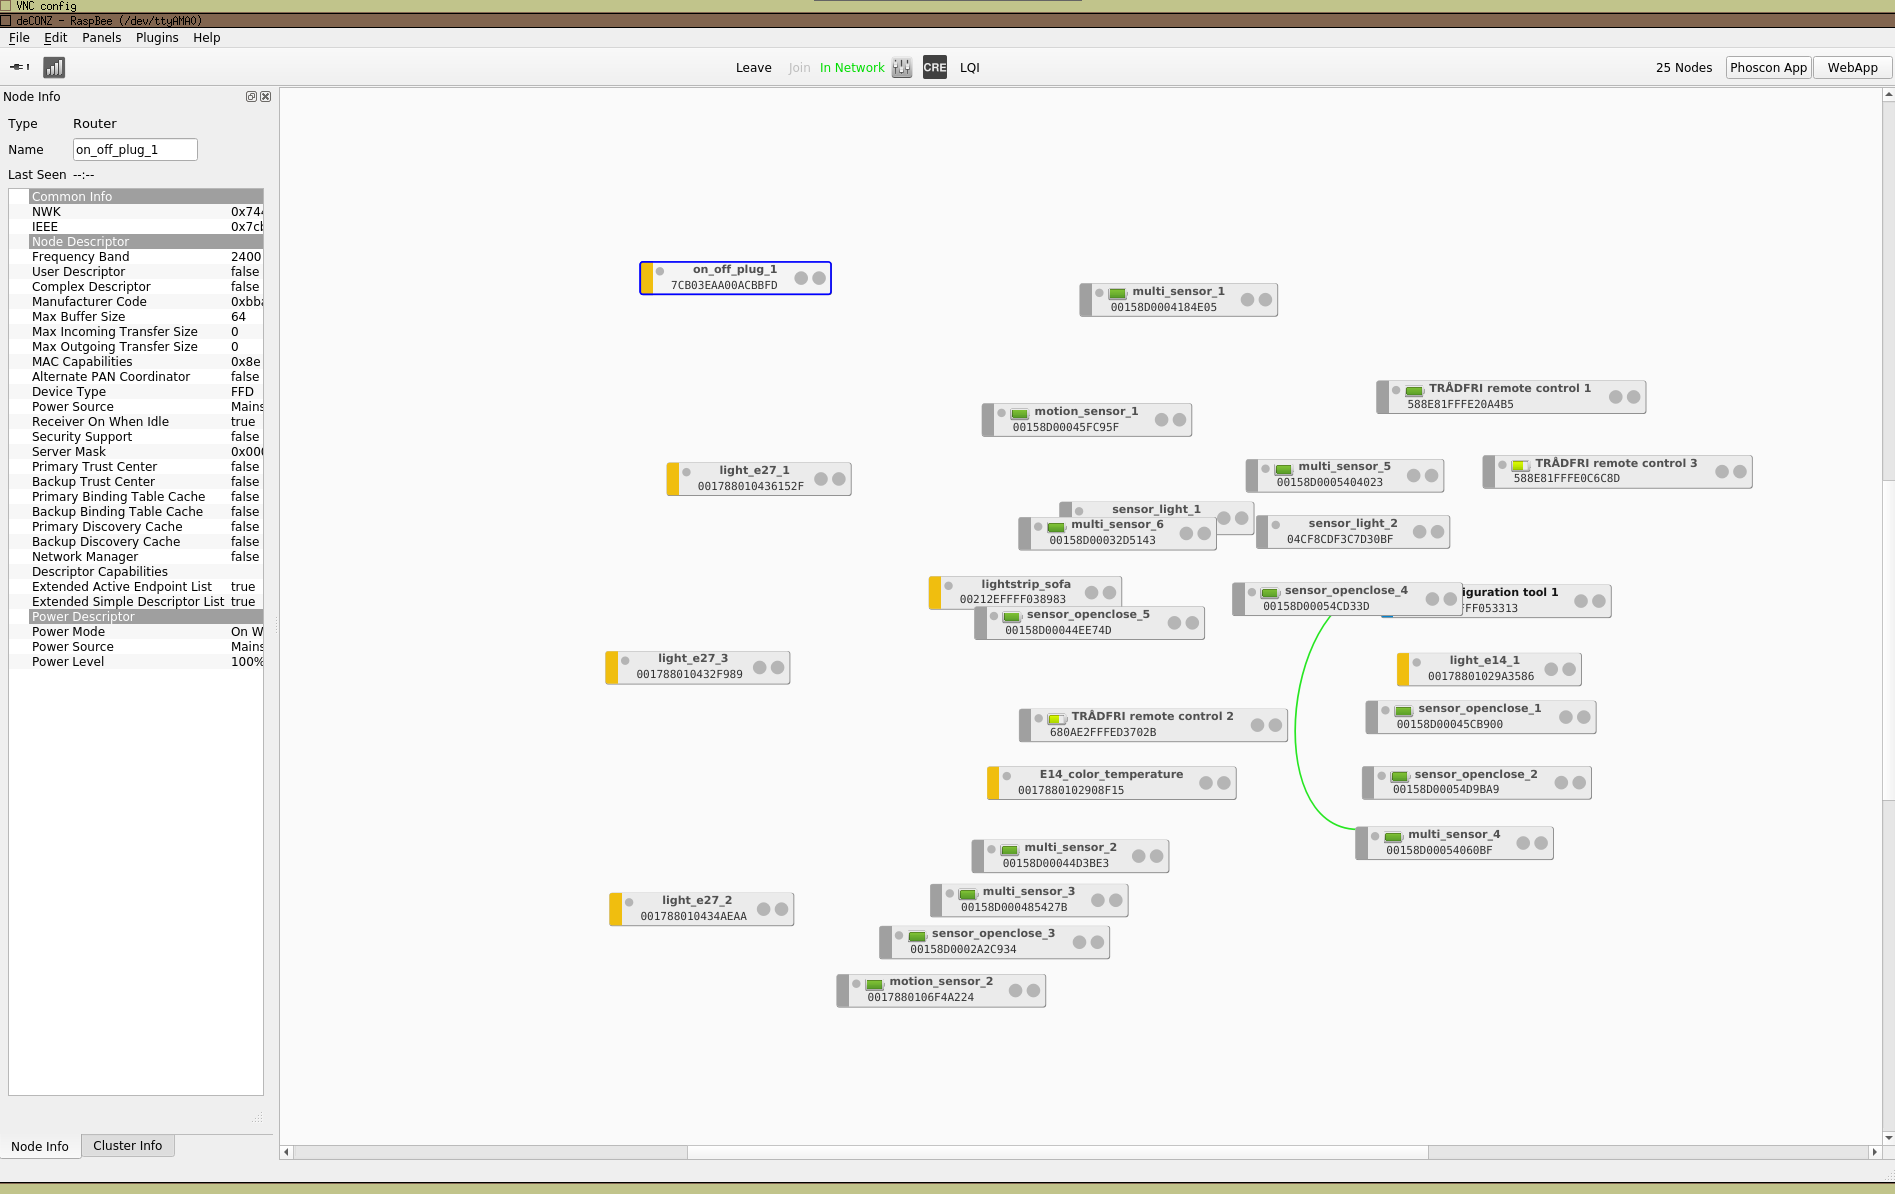This screenshot has height=1194, width=1895.
Task: Click the LQI button
Action: [970, 68]
